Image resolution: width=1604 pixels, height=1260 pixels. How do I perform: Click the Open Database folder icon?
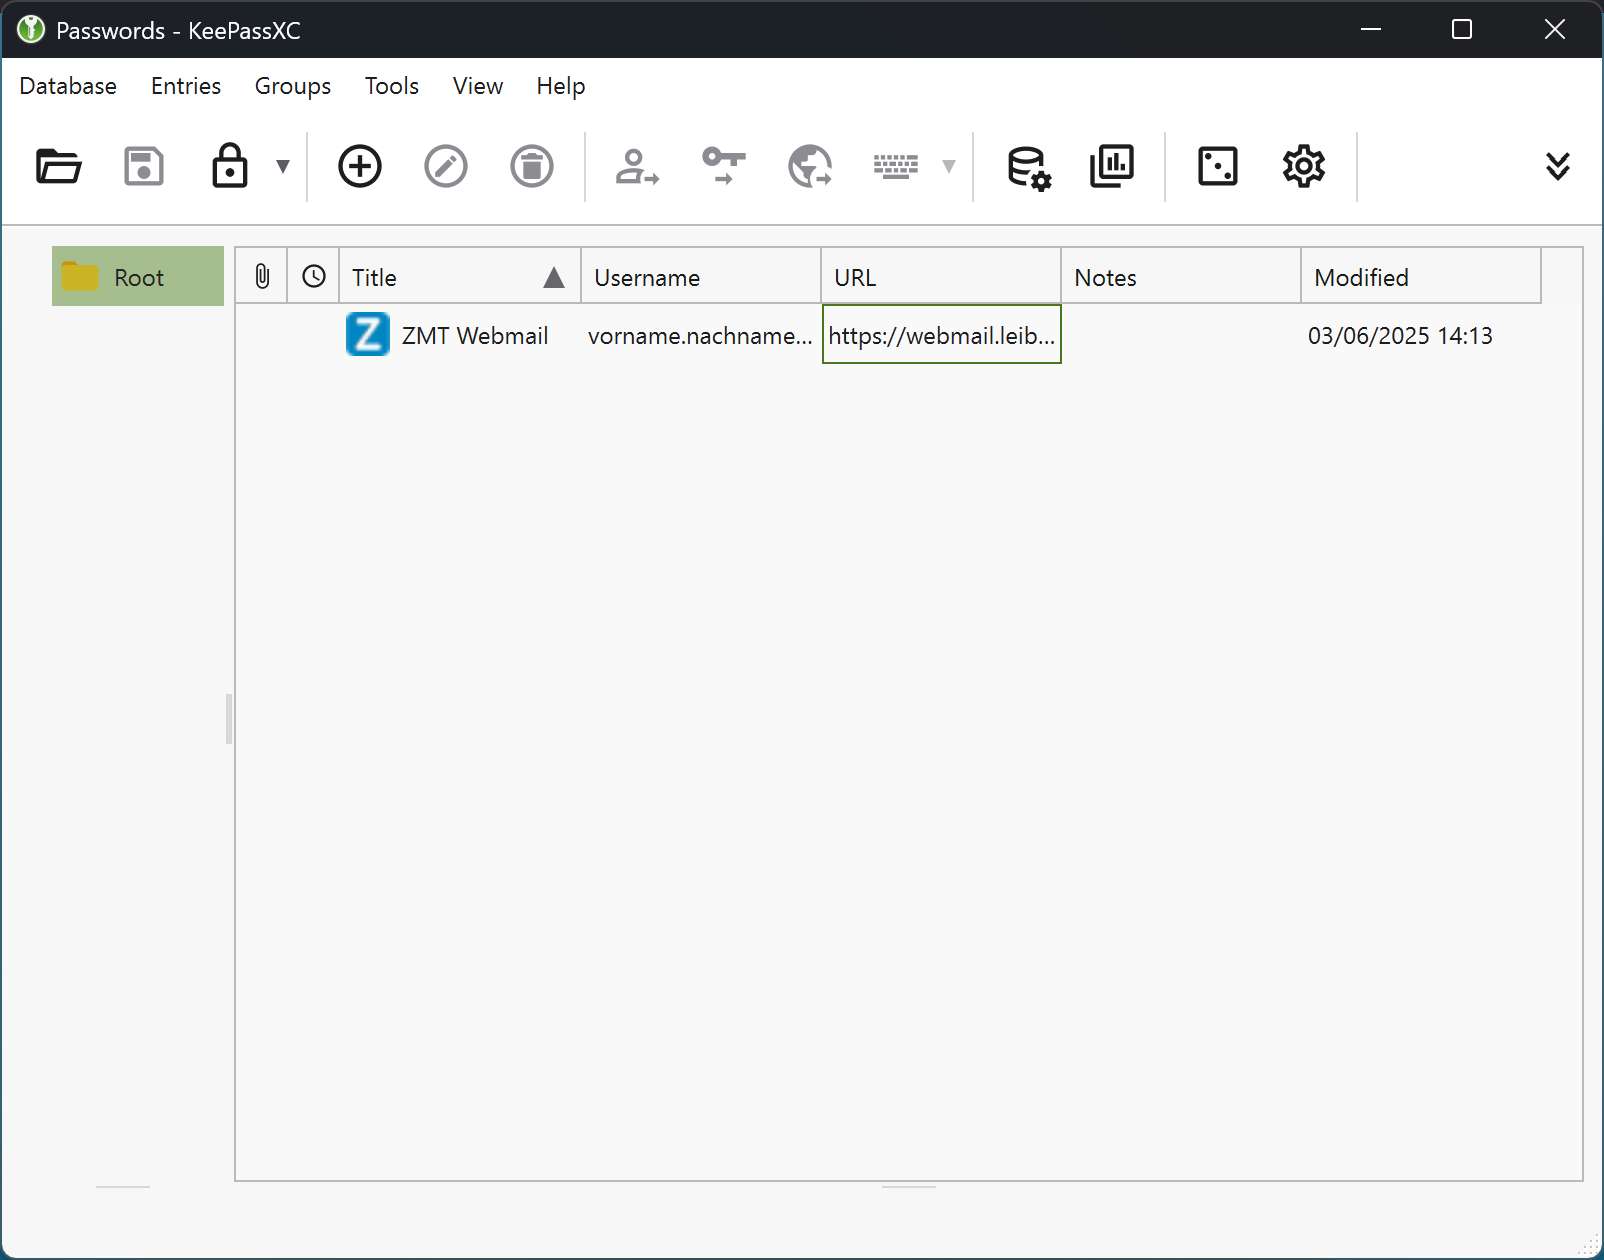[58, 166]
